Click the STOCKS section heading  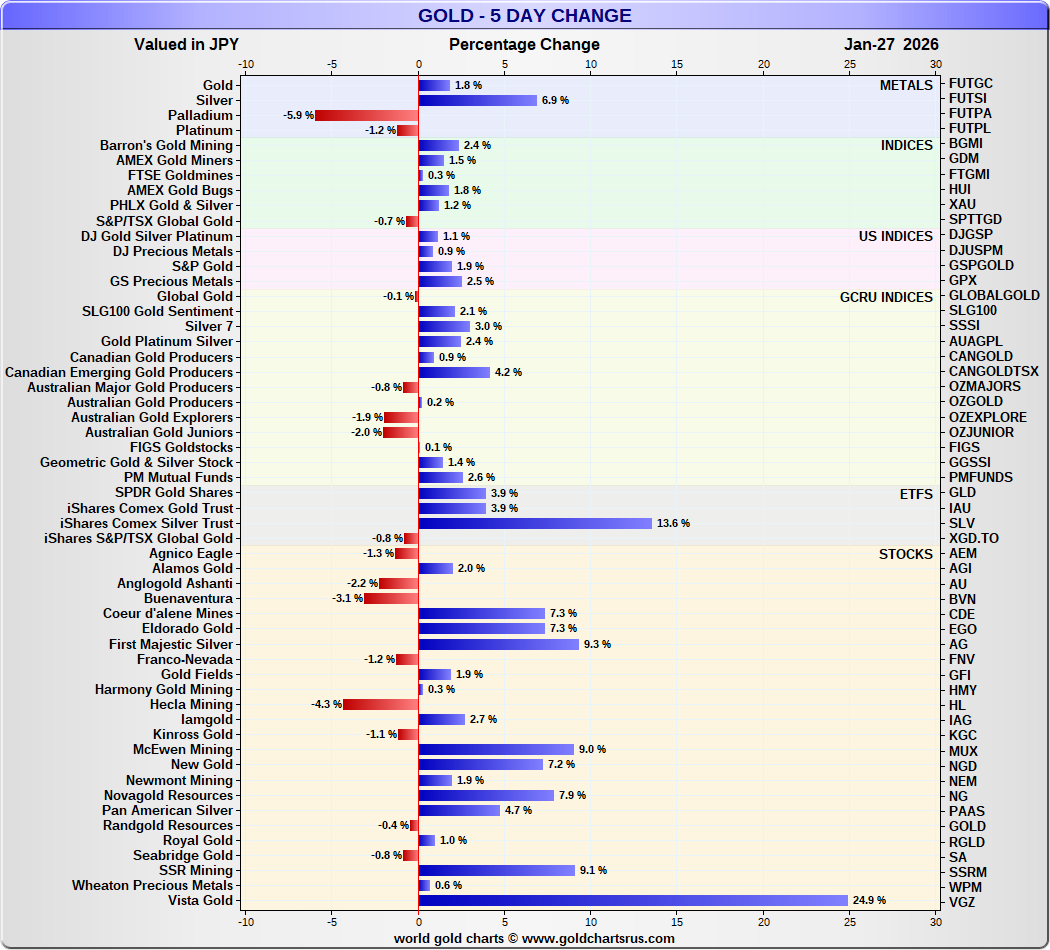[x=905, y=554]
